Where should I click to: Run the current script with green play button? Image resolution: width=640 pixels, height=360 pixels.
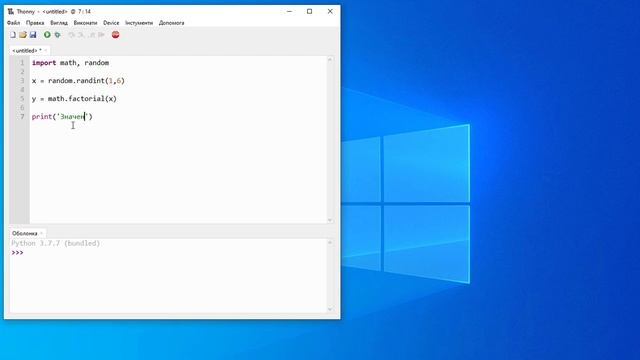pyautogui.click(x=47, y=35)
